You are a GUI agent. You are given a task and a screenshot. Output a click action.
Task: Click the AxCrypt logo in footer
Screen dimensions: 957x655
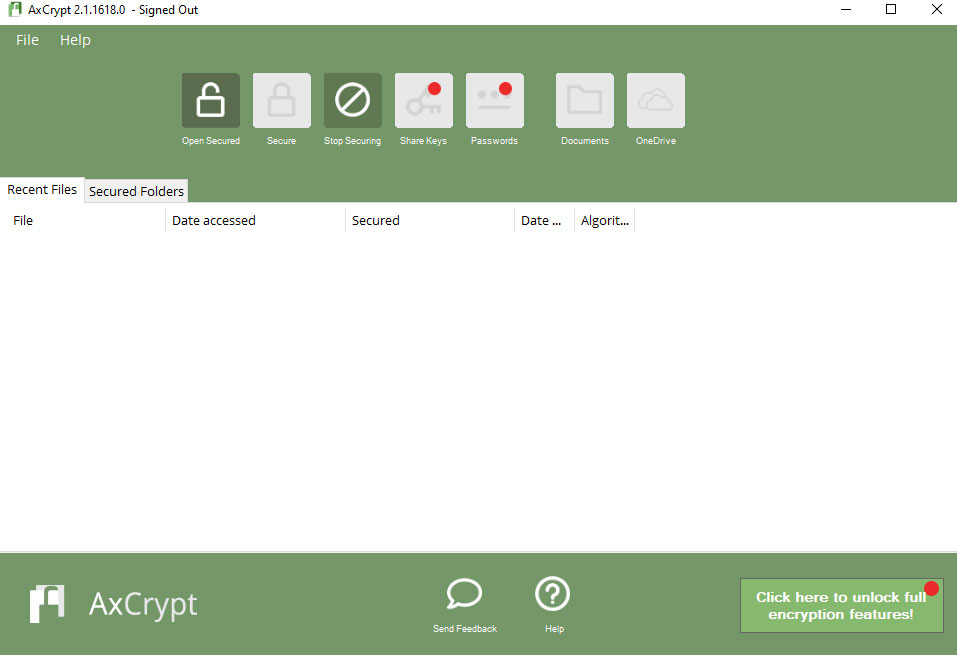[x=47, y=604]
